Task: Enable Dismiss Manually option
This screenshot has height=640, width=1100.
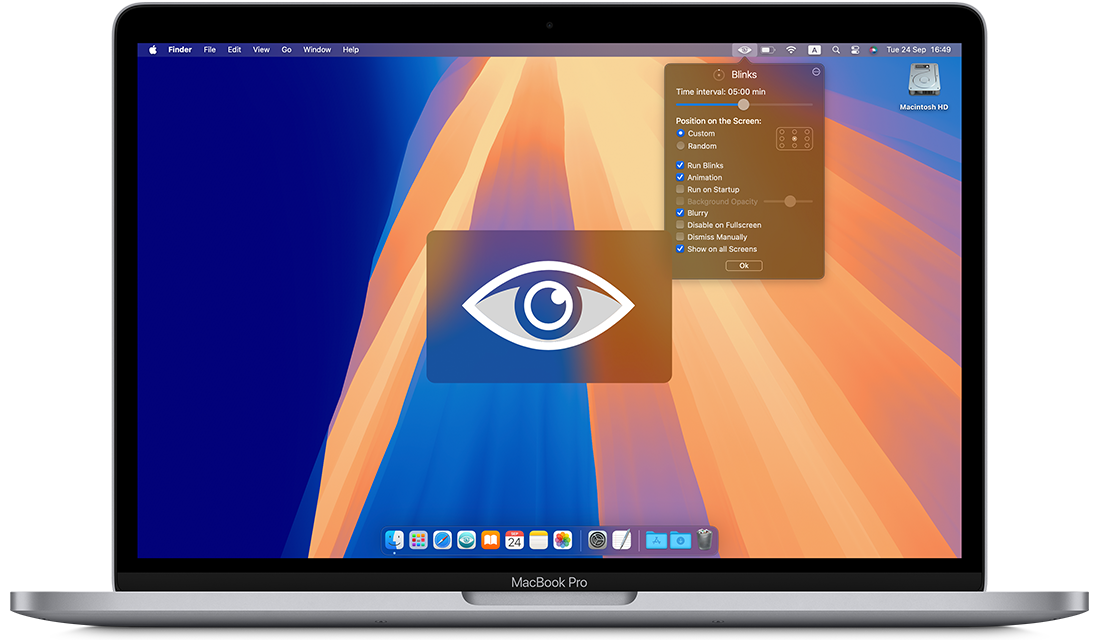Action: pyautogui.click(x=681, y=237)
